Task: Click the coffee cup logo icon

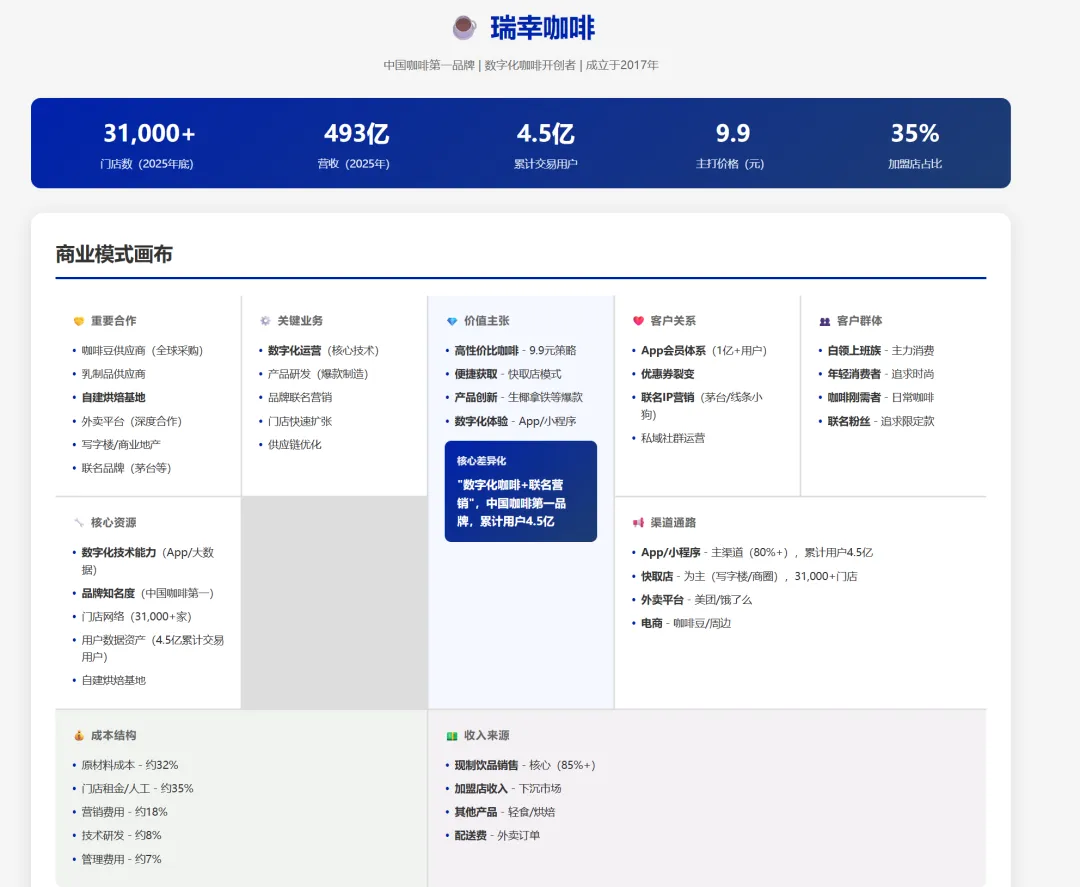Action: pos(464,28)
